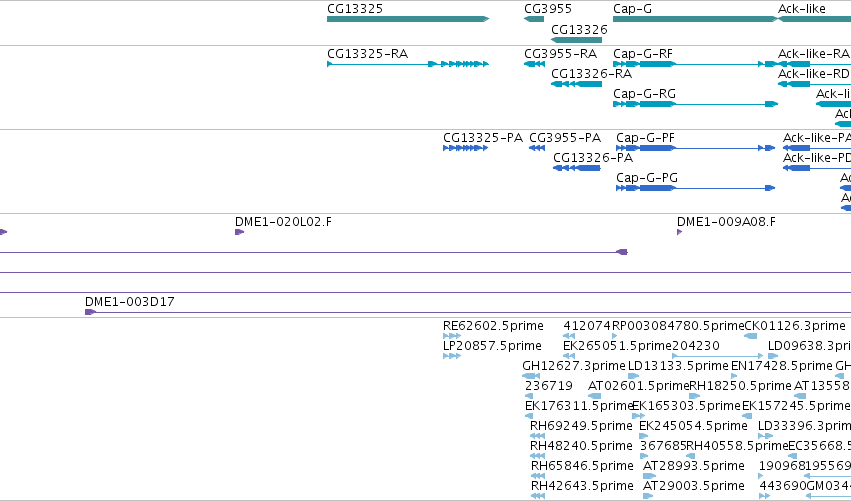Open the AT28993.5prime EST label
Image resolution: width=851 pixels, height=501 pixels.
coord(694,466)
